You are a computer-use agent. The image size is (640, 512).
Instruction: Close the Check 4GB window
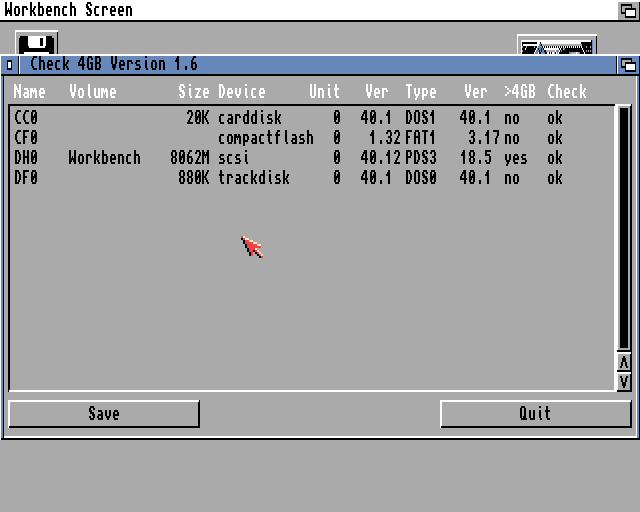(x=10, y=65)
